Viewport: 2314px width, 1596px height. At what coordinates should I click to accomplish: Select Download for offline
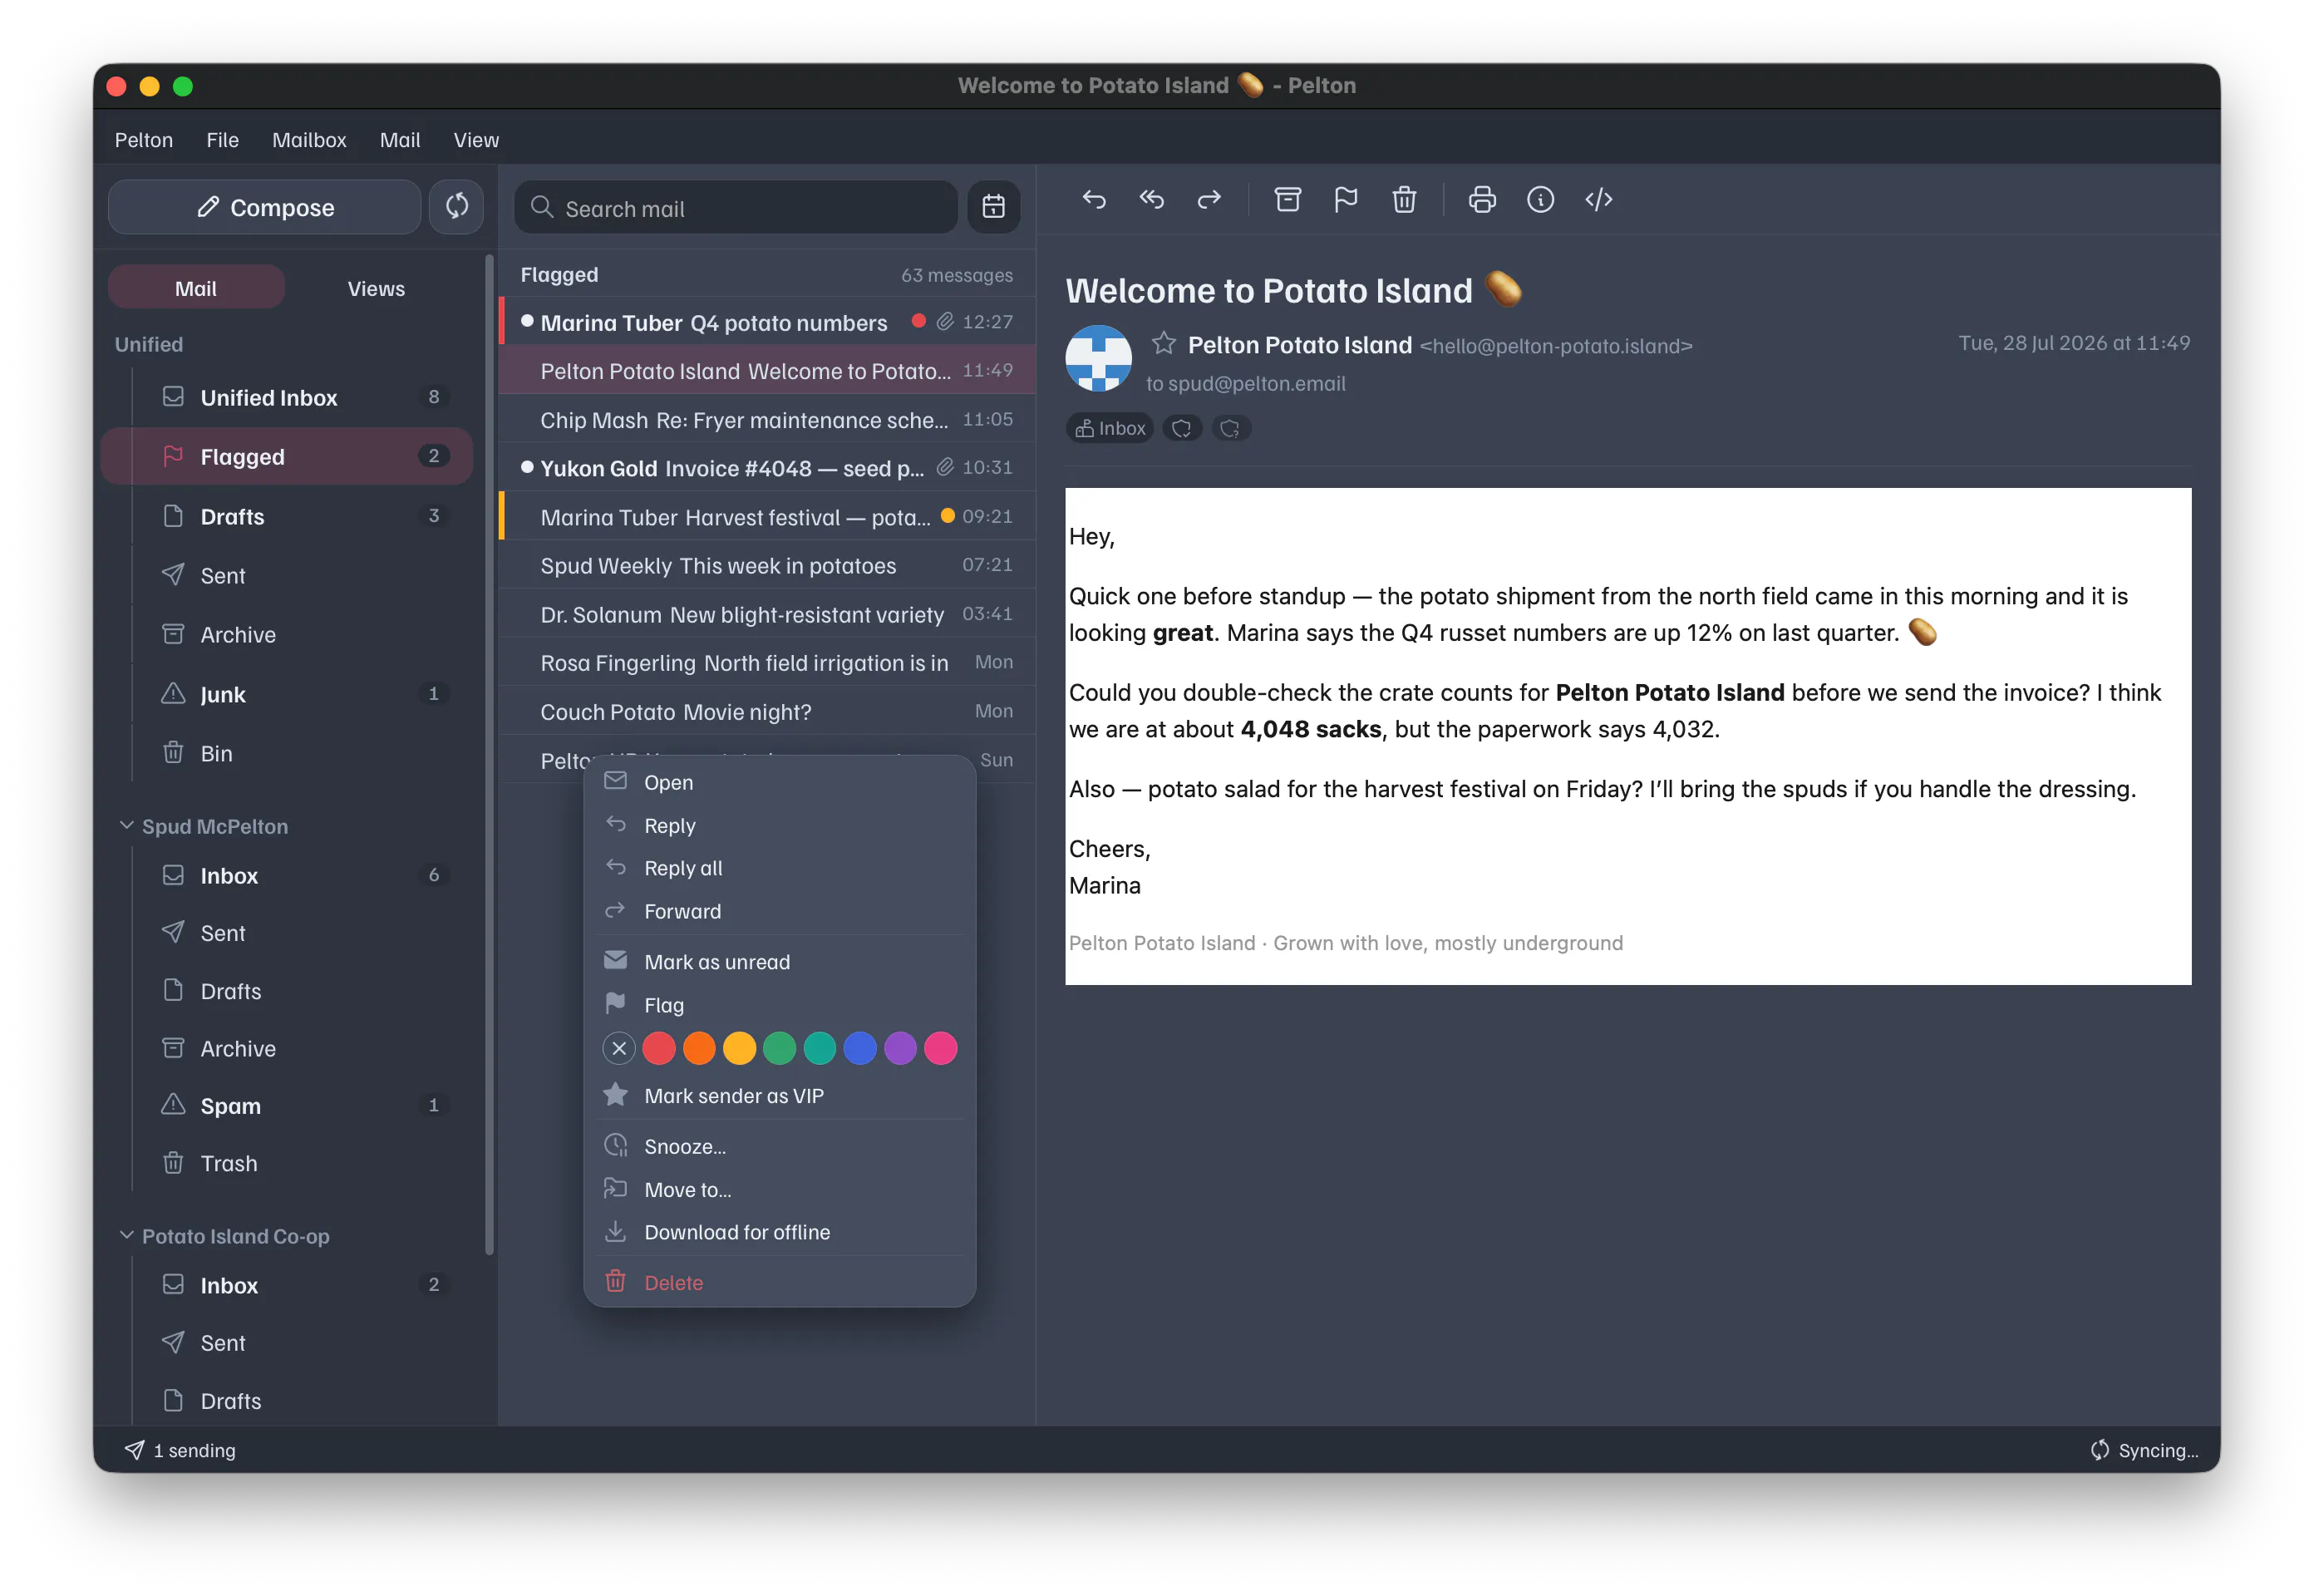(x=780, y=1232)
